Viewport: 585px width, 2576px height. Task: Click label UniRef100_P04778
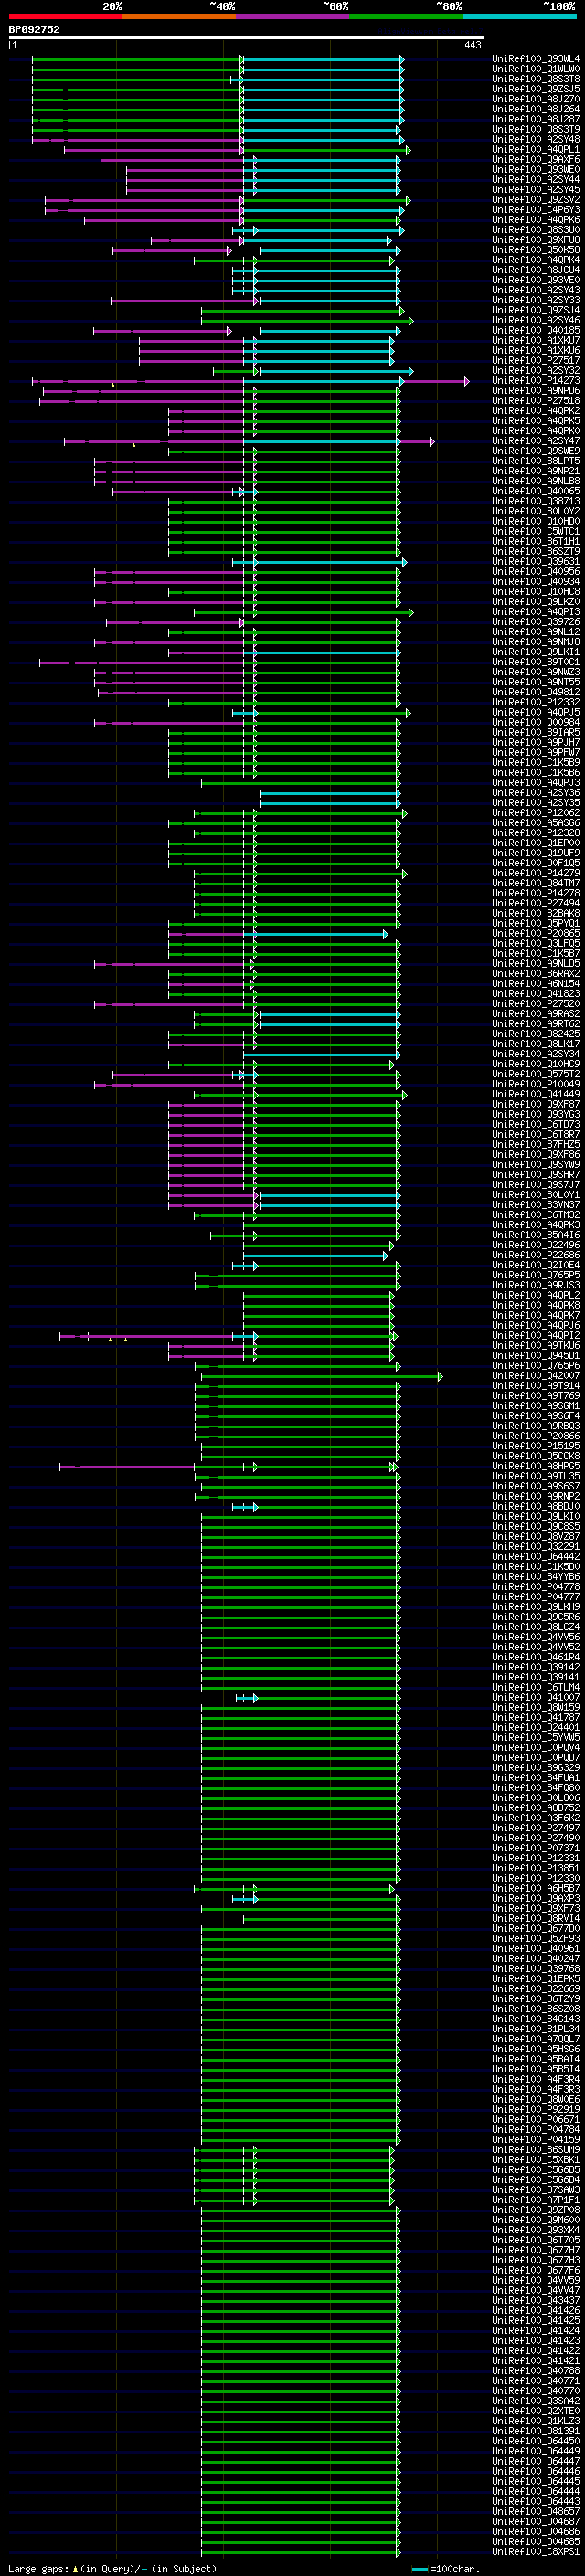[x=536, y=1587]
